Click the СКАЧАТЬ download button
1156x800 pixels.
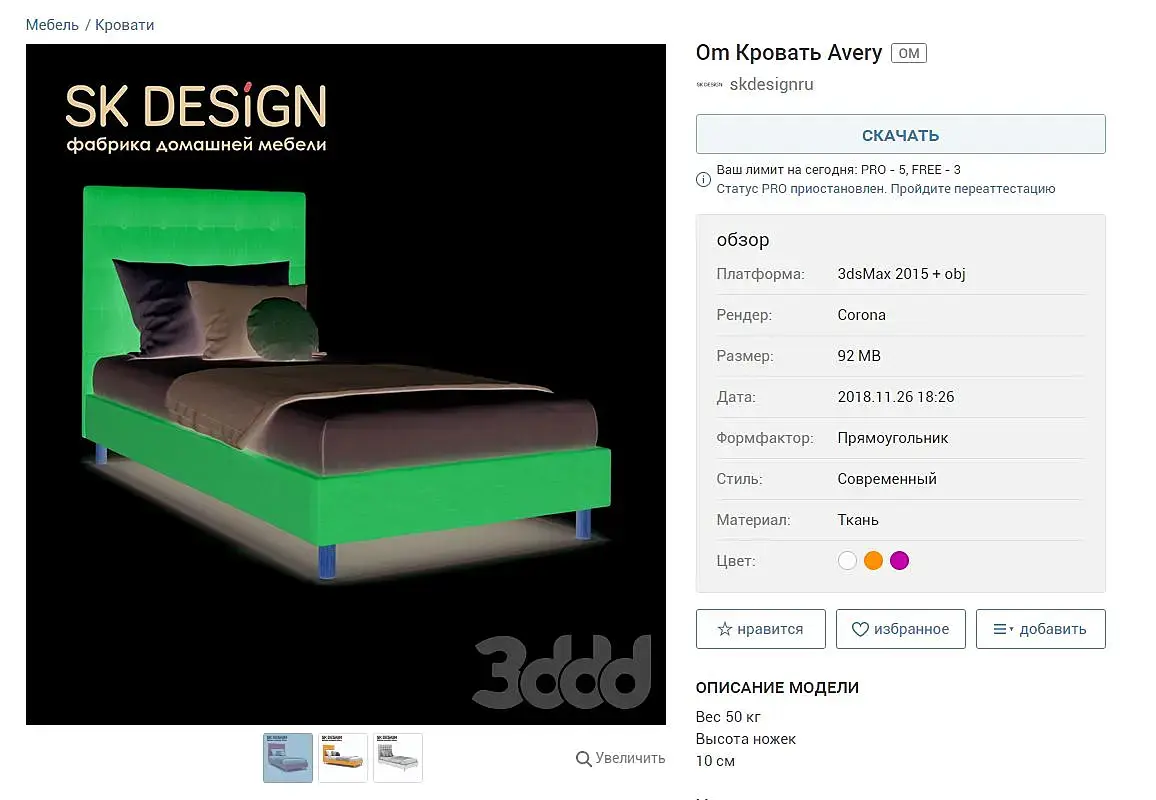click(x=900, y=134)
